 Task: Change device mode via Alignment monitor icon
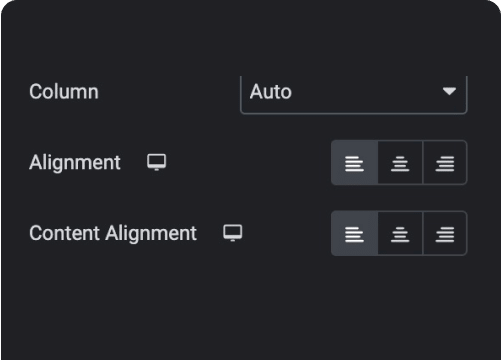tap(157, 162)
